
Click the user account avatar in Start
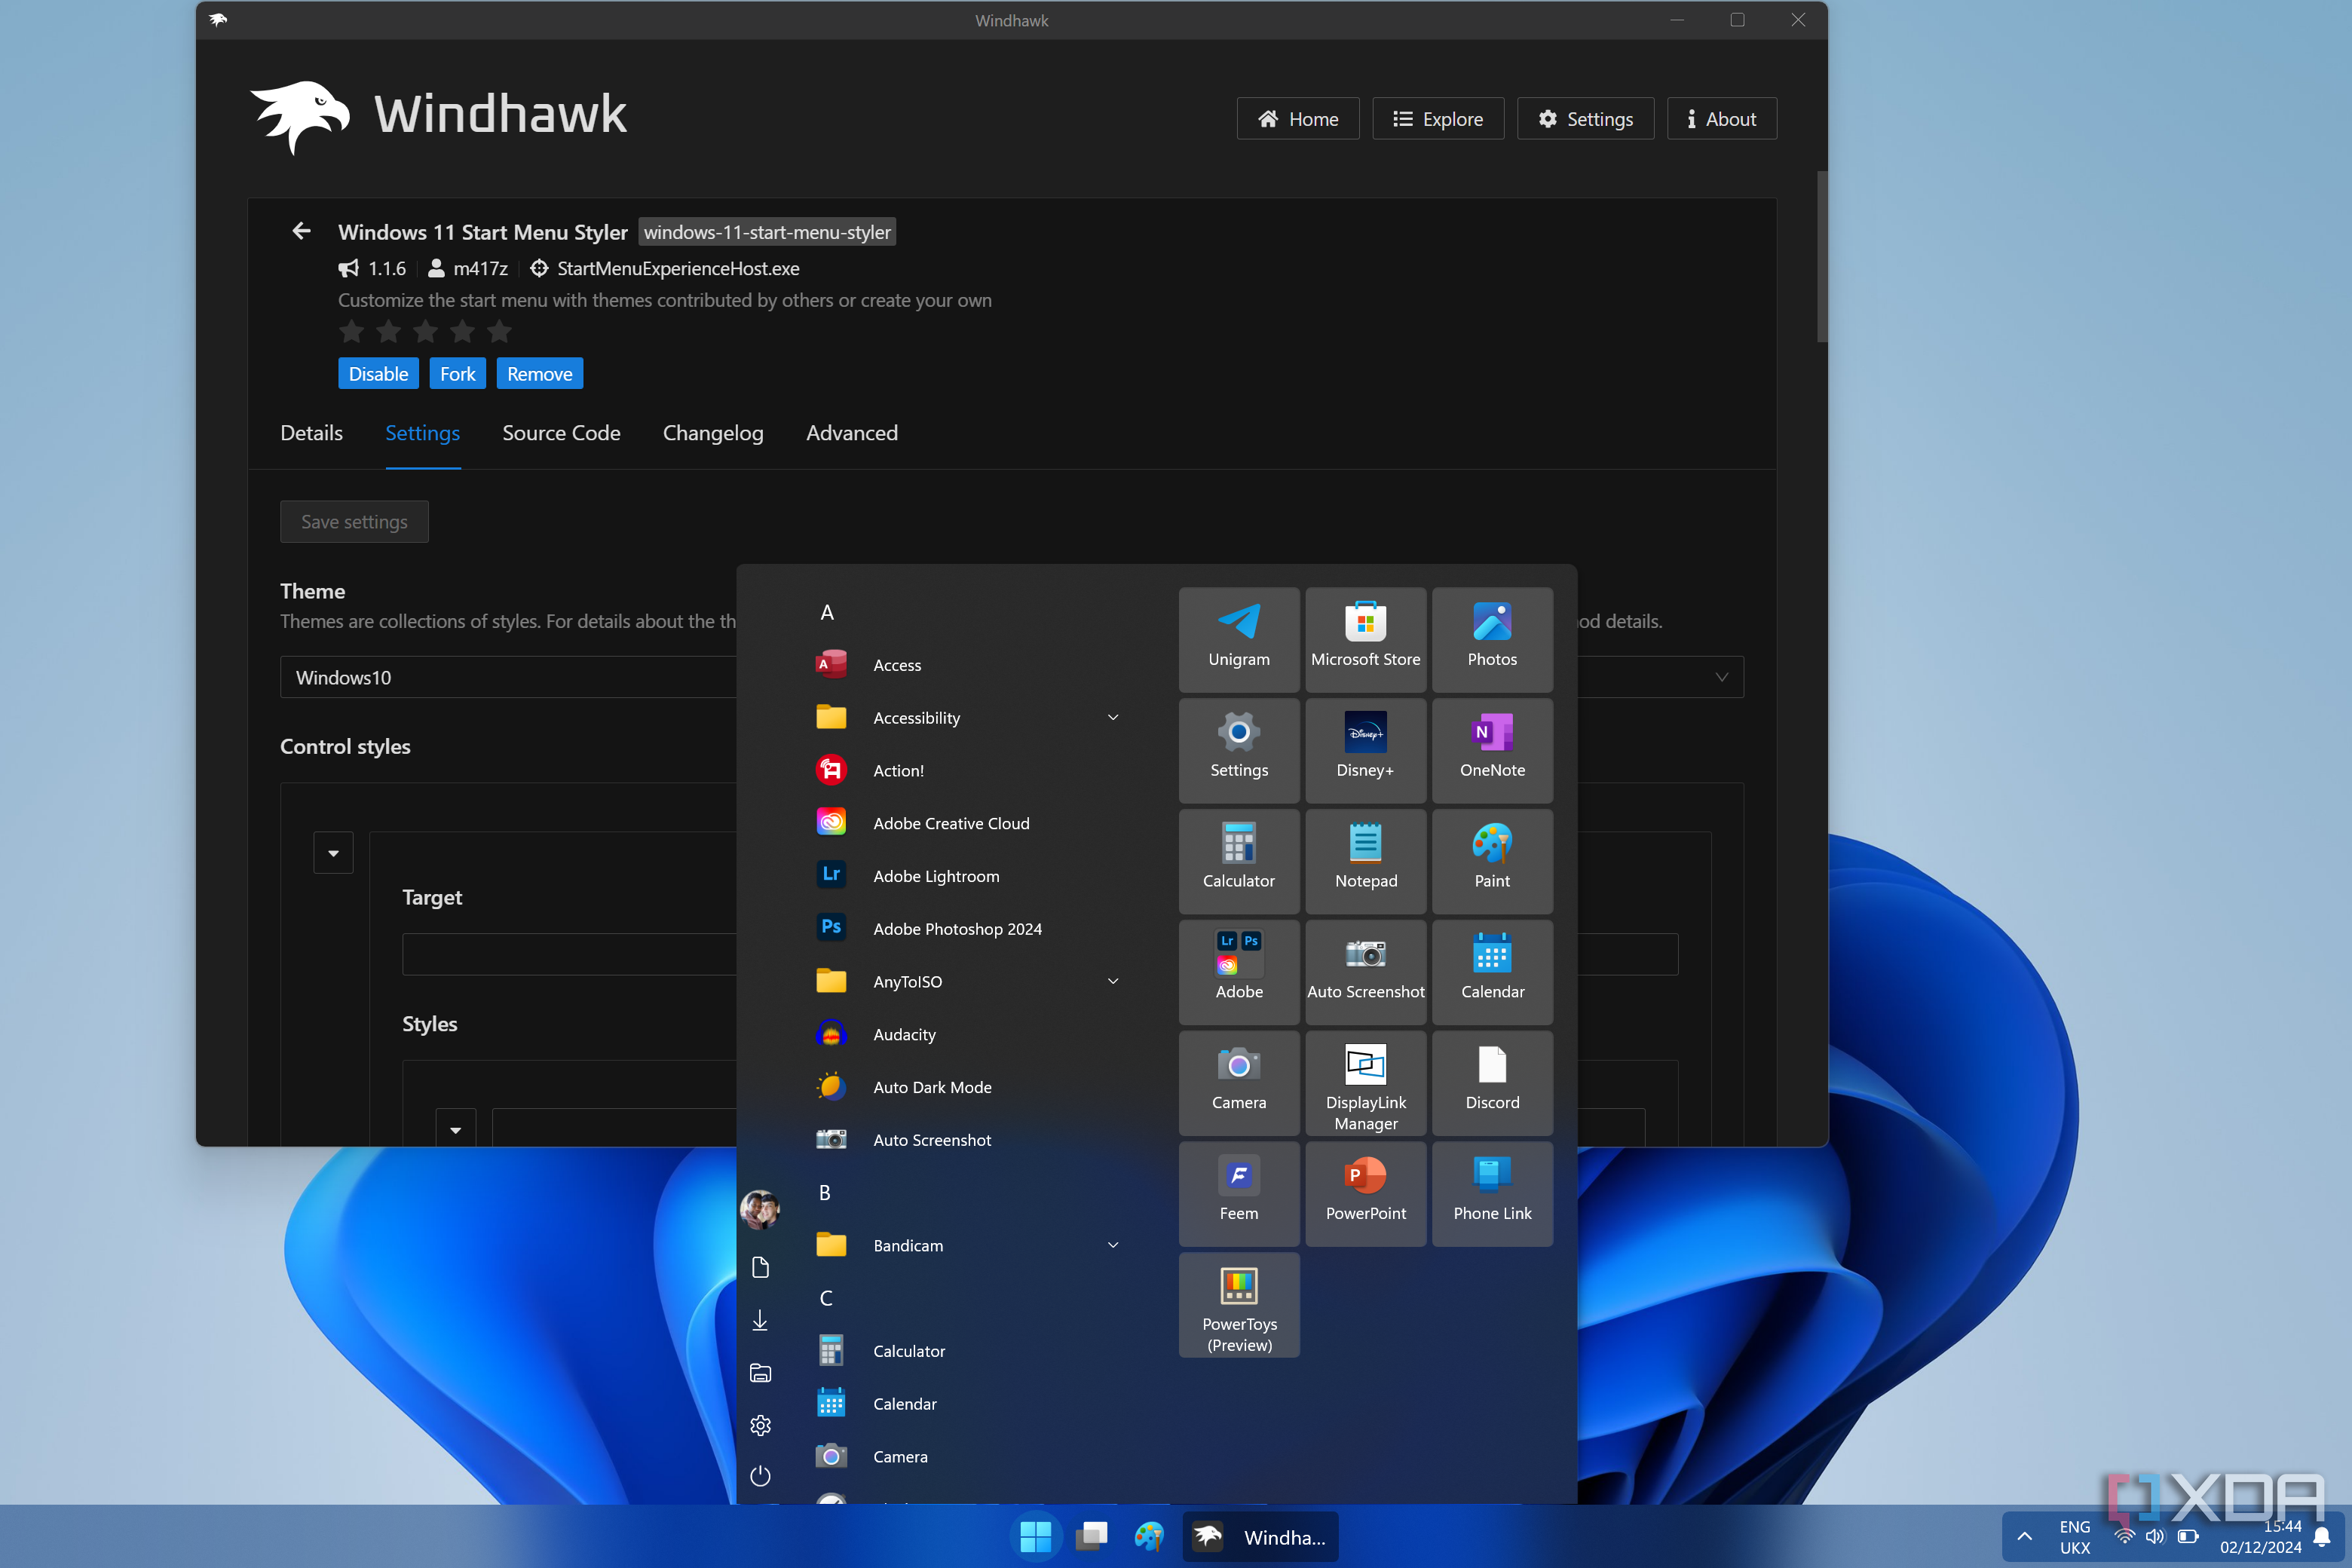tap(760, 1209)
